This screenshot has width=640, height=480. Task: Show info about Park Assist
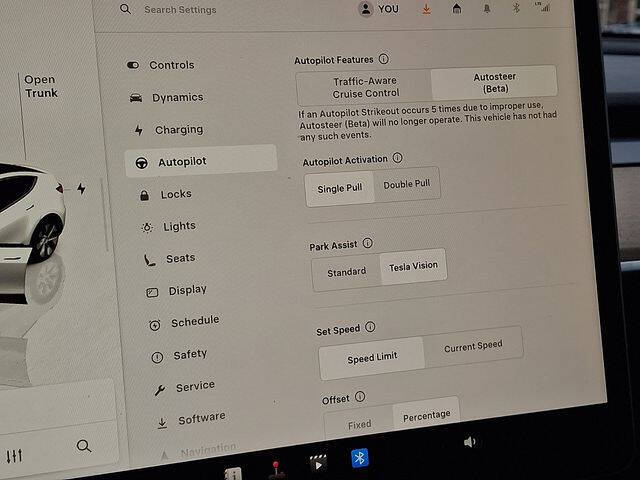click(x=367, y=243)
